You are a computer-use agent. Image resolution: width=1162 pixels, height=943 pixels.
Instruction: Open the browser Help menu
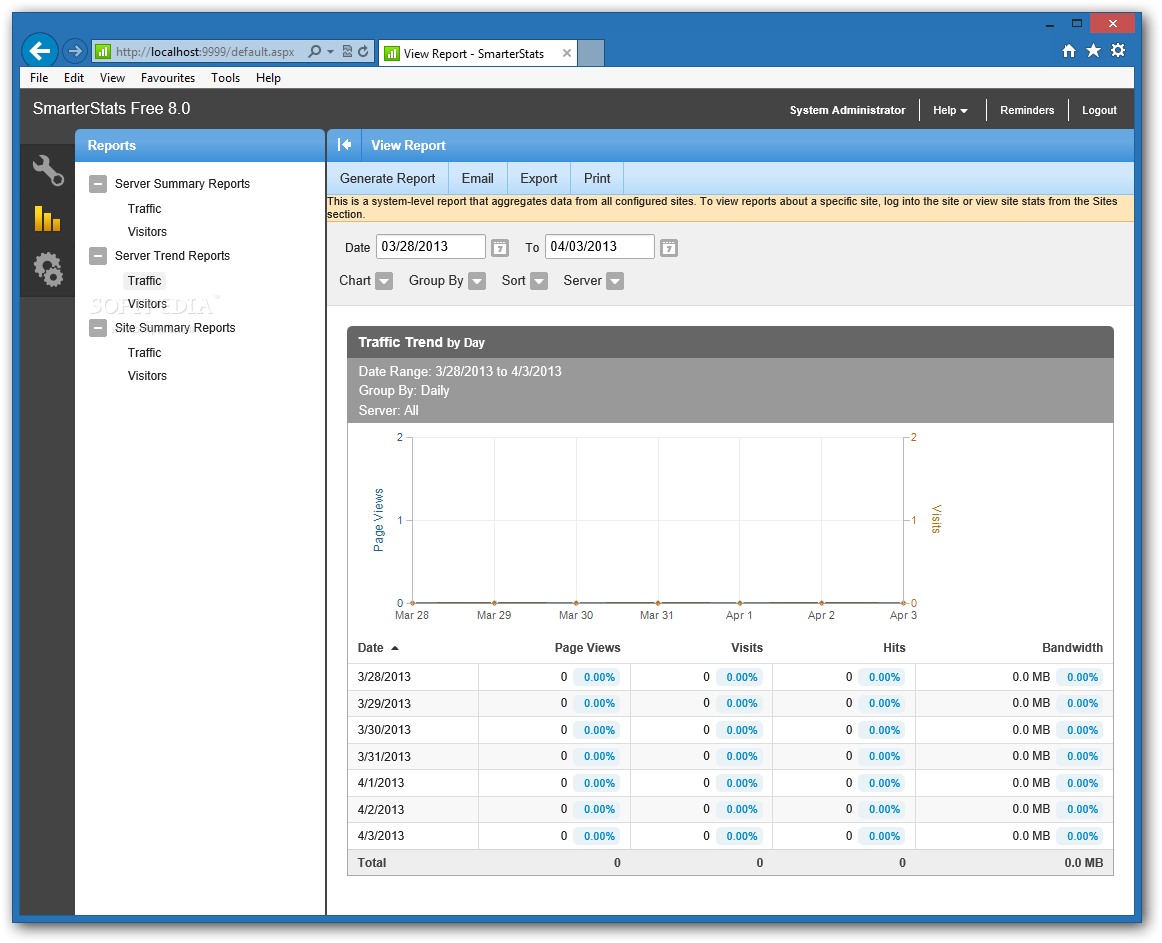tap(268, 78)
